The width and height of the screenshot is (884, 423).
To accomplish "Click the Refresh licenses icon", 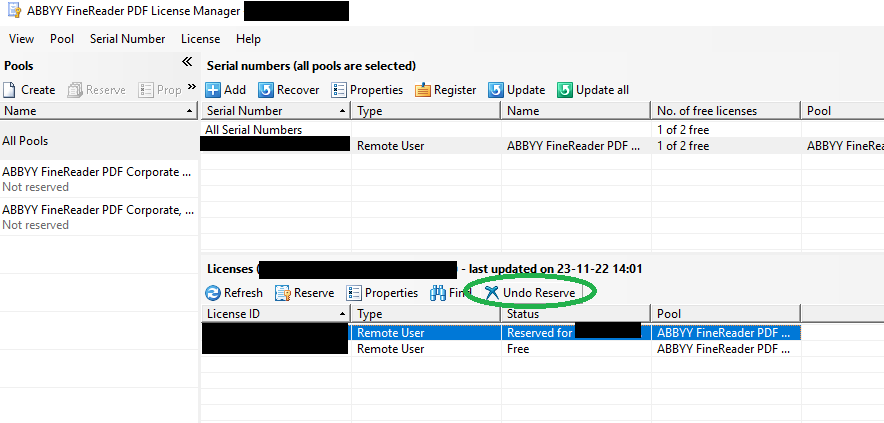I will click(x=213, y=293).
